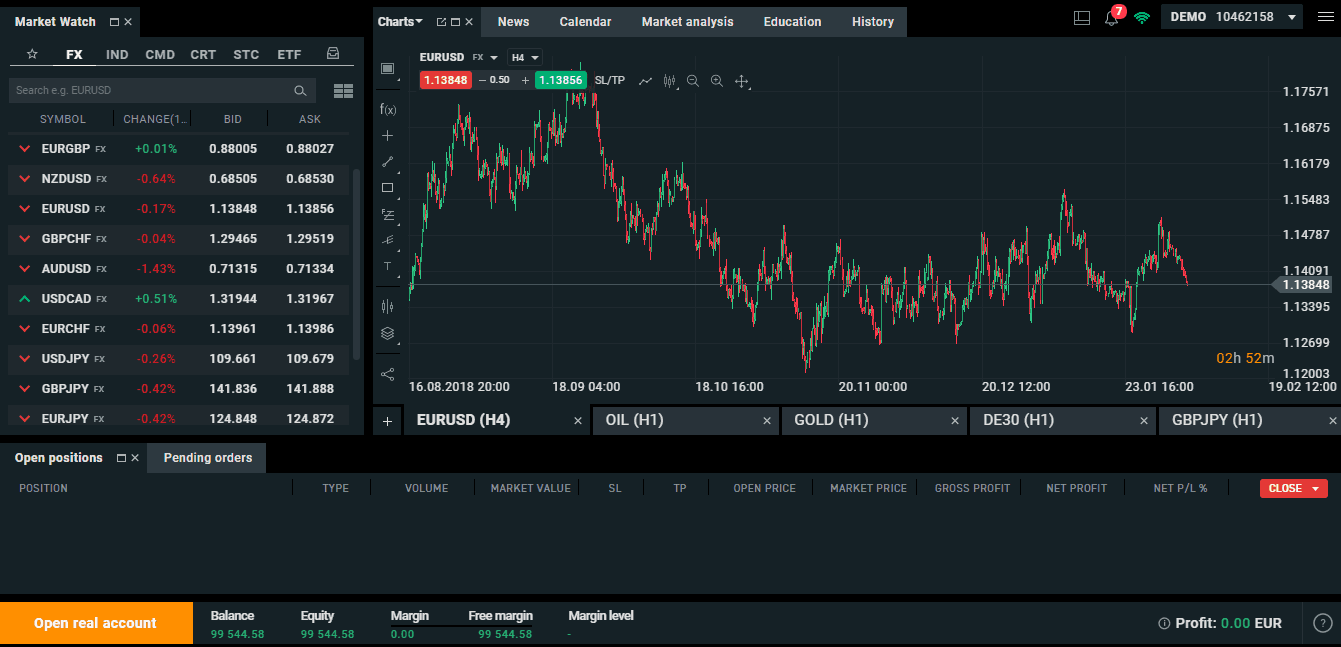Click the red sell price 1.13848 button
Image resolution: width=1341 pixels, height=647 pixels.
coord(445,80)
